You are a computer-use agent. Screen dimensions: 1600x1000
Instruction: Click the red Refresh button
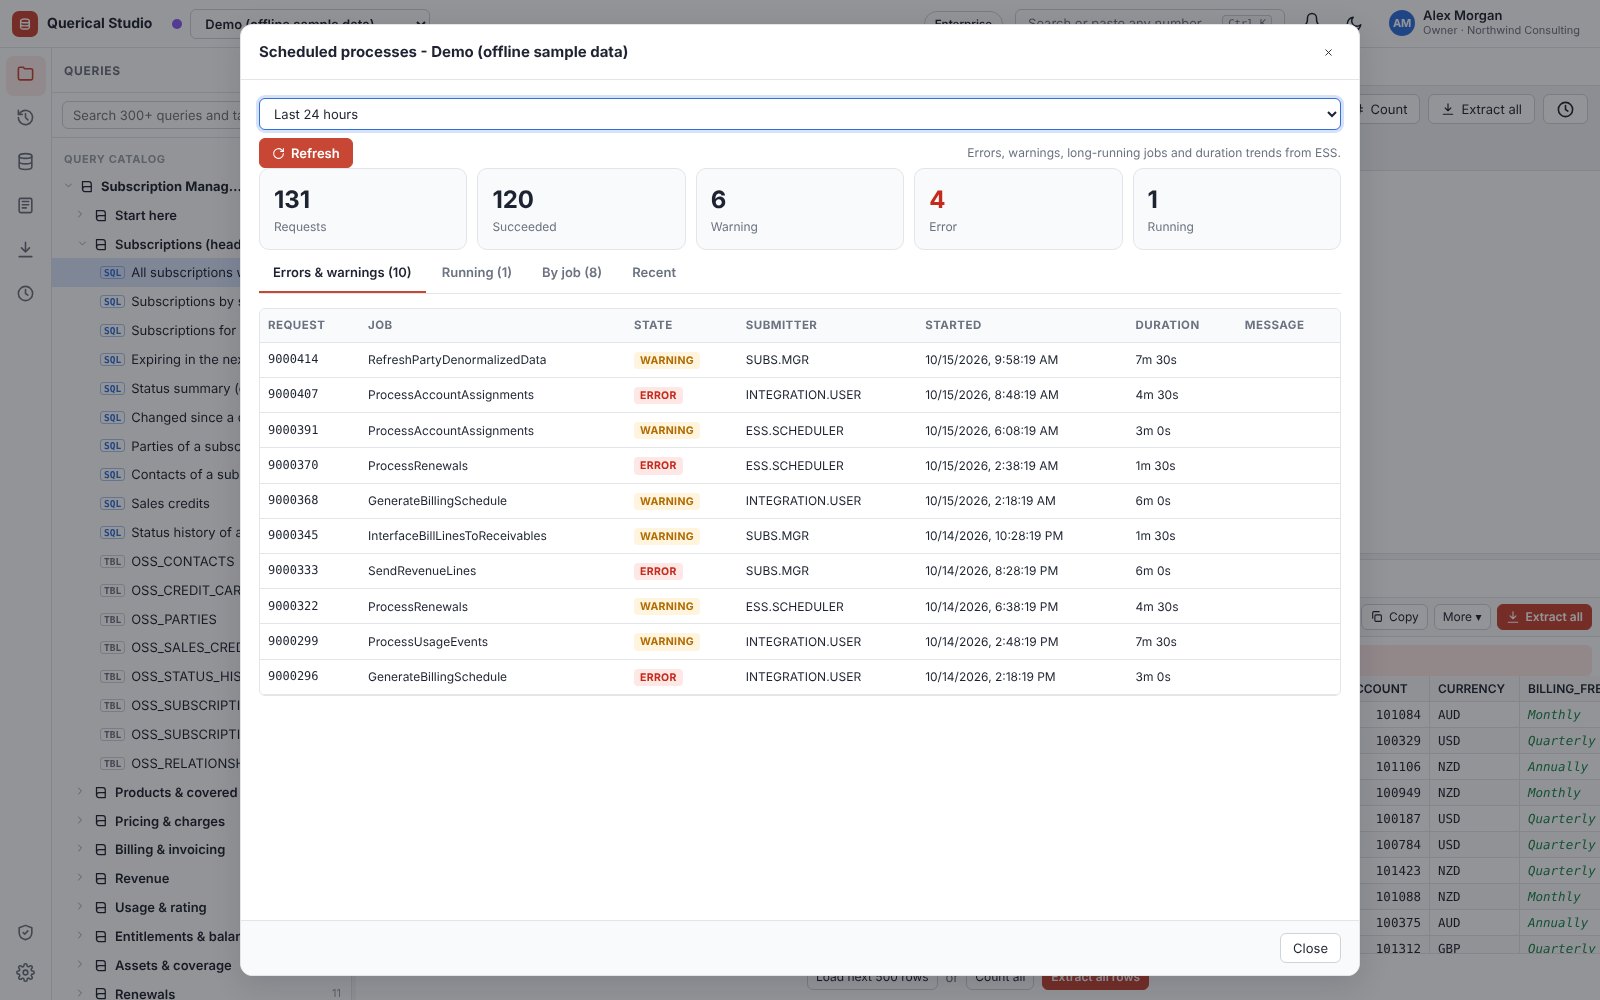click(x=306, y=153)
